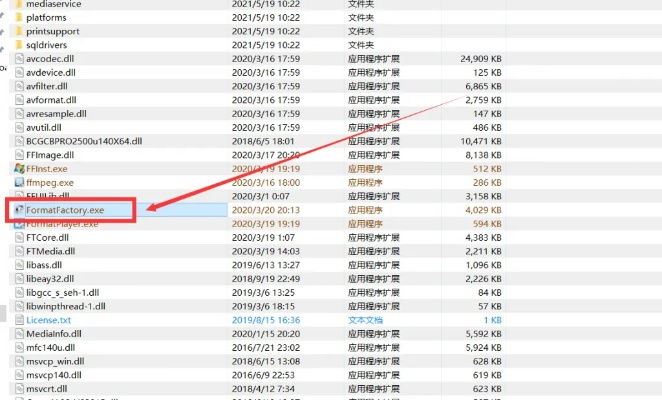
Task: Click the platforms folder icon
Action: tap(19, 18)
